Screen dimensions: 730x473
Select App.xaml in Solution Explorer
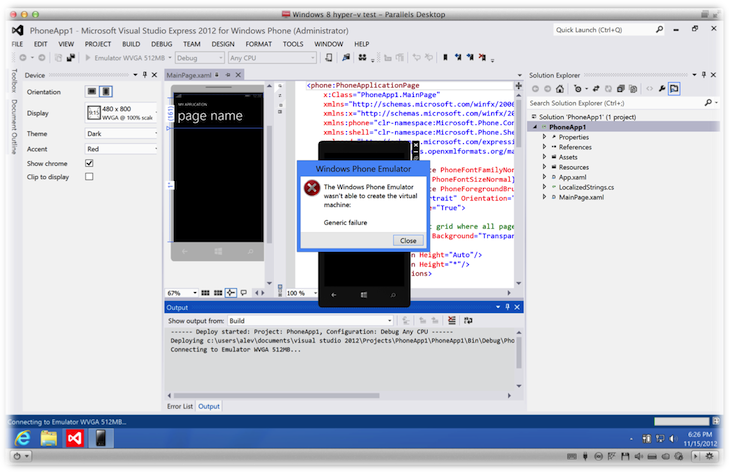tap(572, 177)
